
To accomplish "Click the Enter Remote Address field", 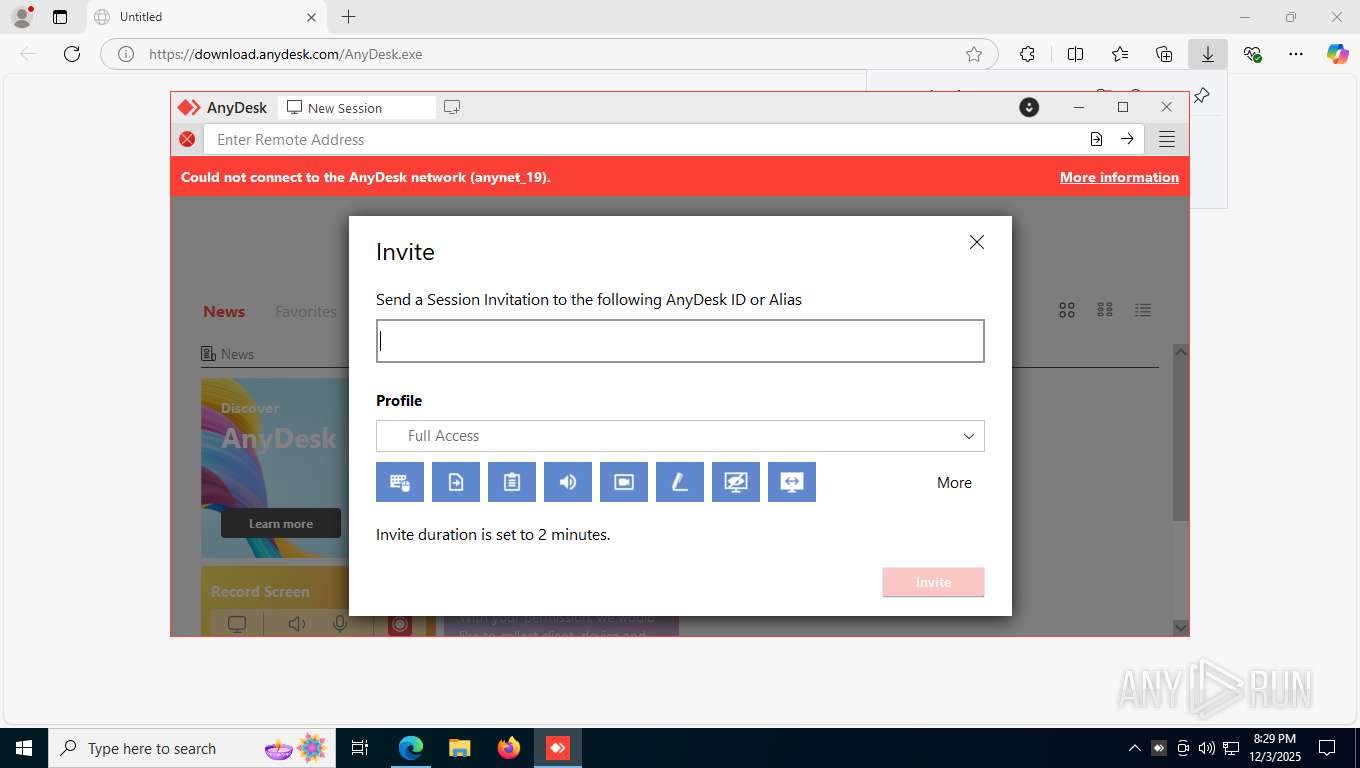I will (645, 139).
